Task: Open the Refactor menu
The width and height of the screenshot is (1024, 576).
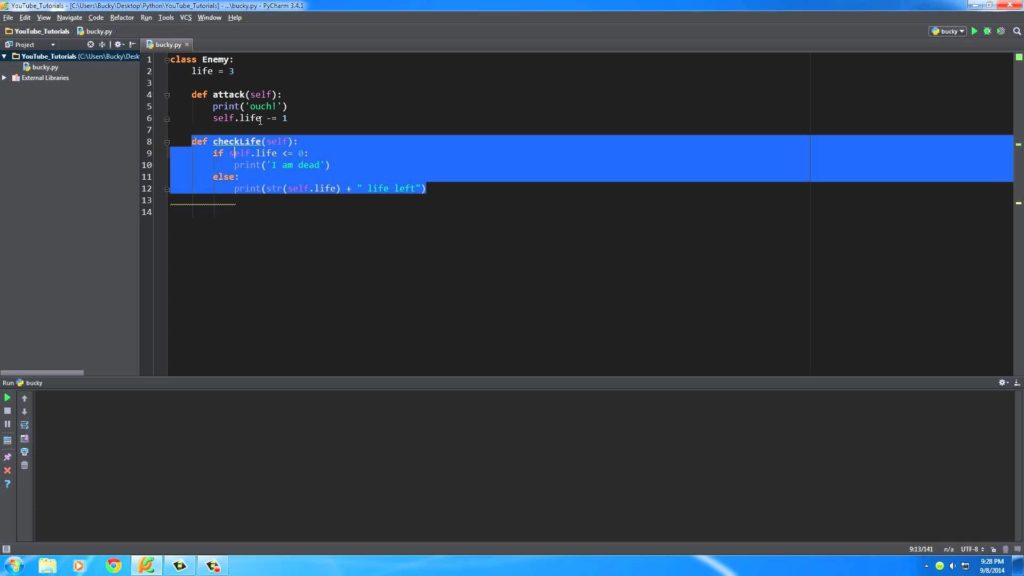Action: click(x=122, y=17)
